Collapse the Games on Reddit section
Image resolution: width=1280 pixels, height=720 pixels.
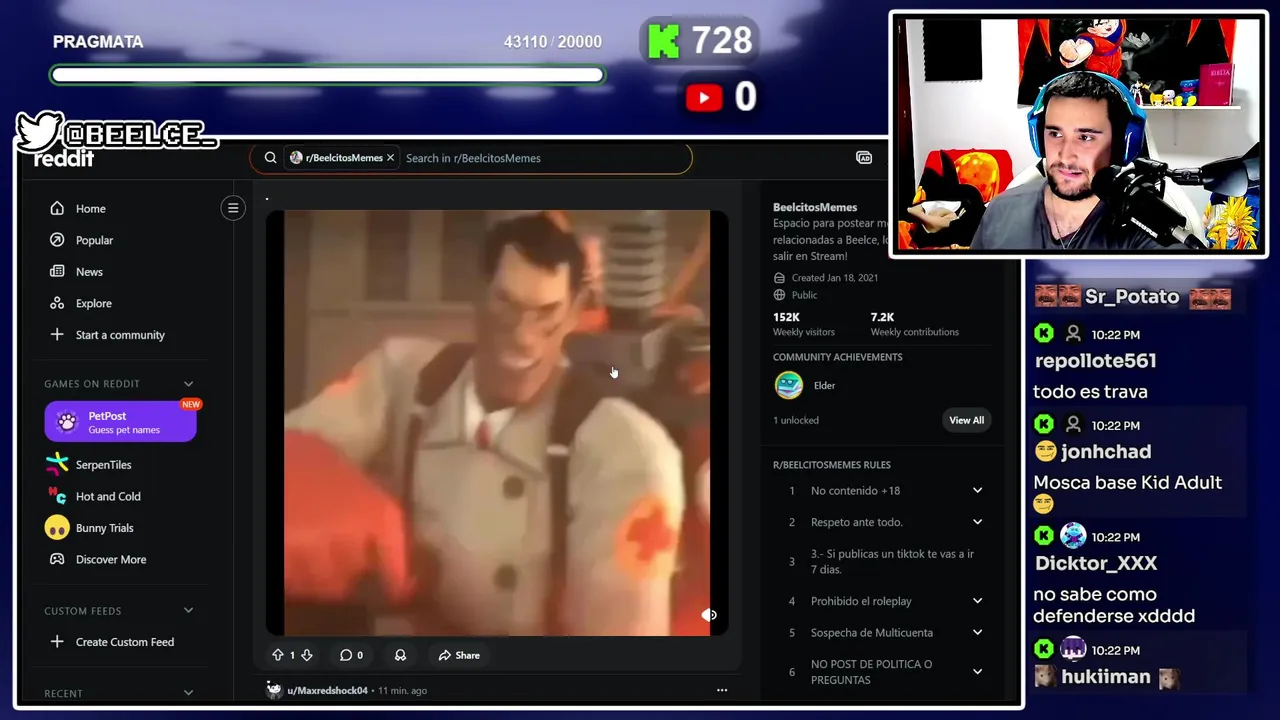pos(188,384)
